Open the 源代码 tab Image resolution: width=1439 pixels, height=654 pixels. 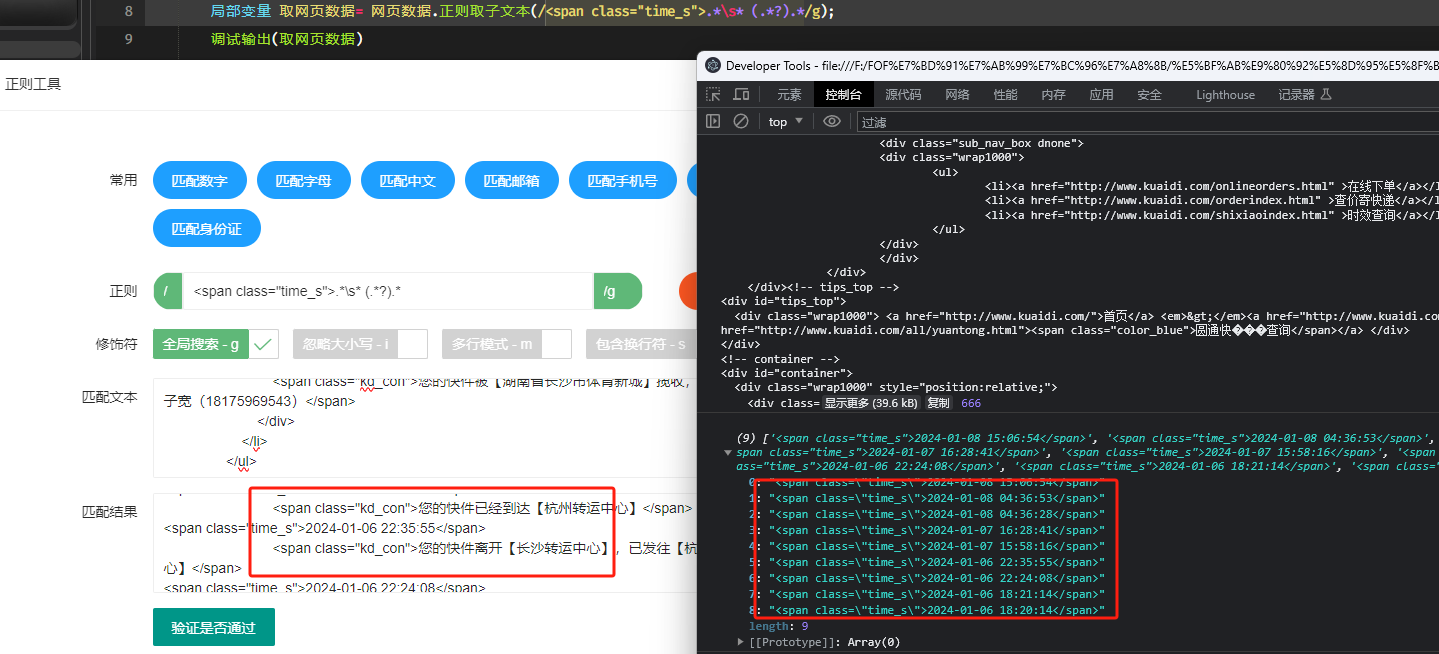click(903, 95)
